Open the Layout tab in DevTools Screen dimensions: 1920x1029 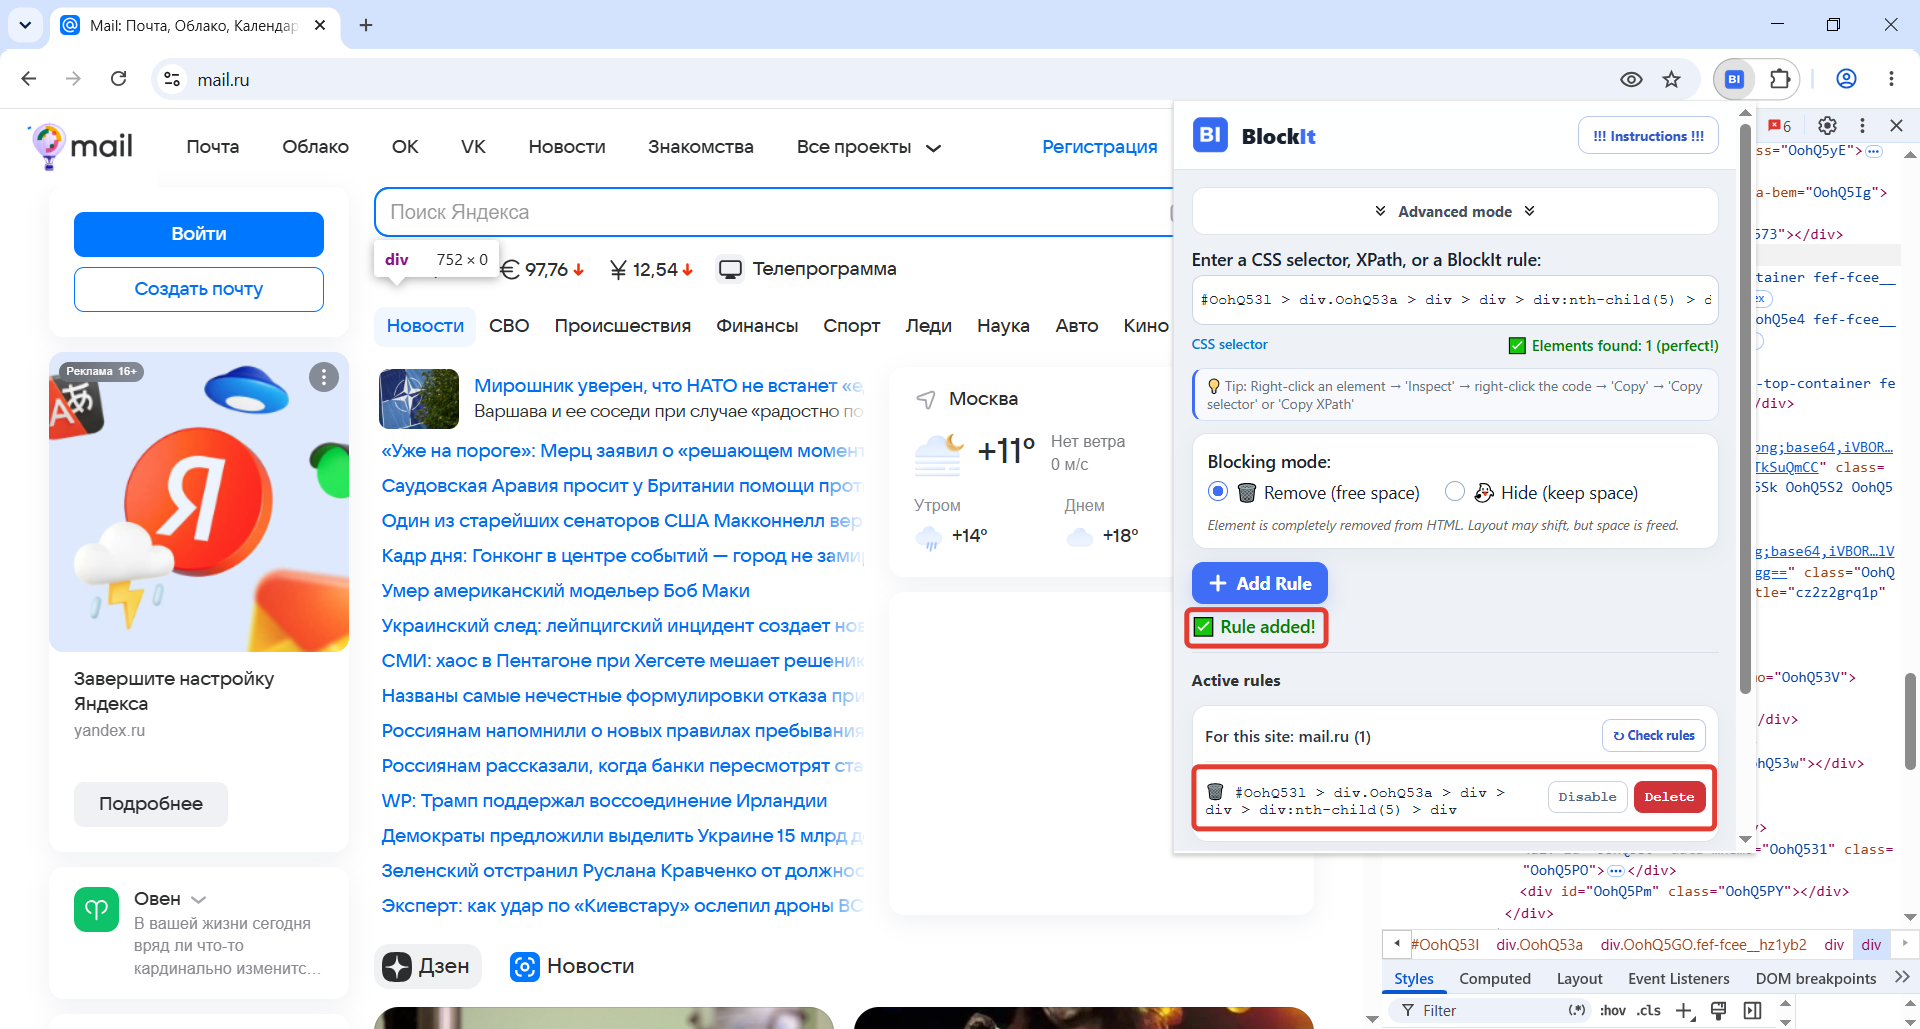click(1579, 979)
